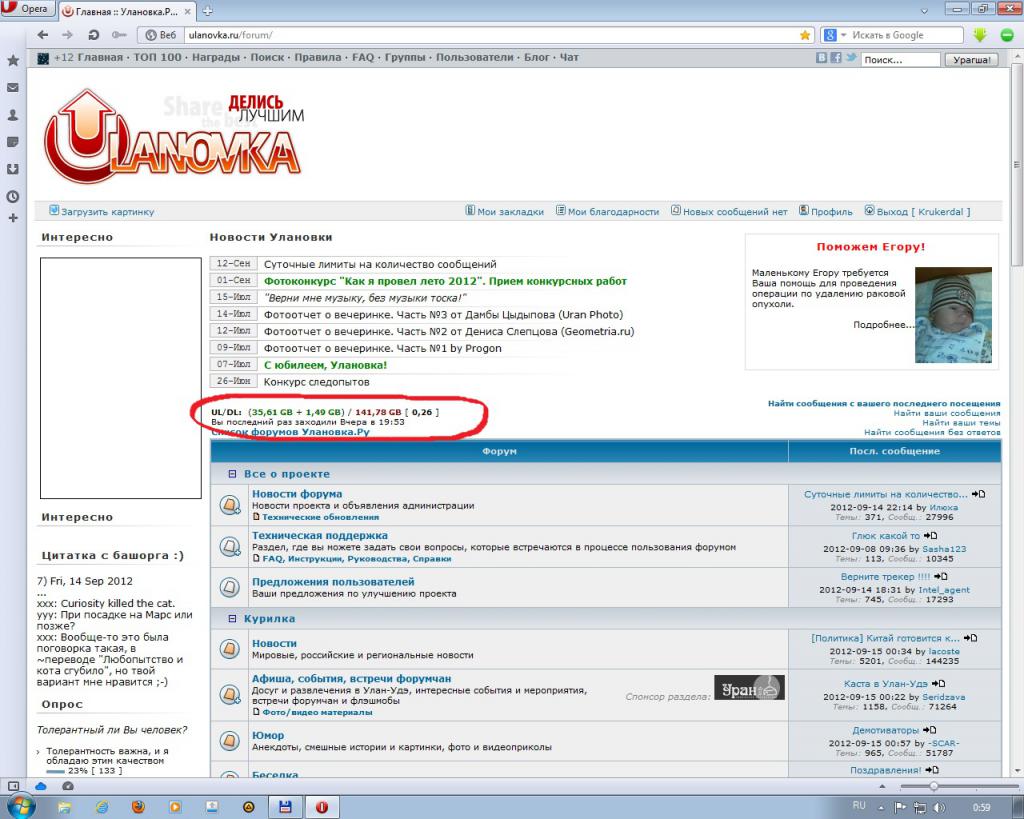
Task: Toggle the Opera sidebar panel button
Action: 13,786
